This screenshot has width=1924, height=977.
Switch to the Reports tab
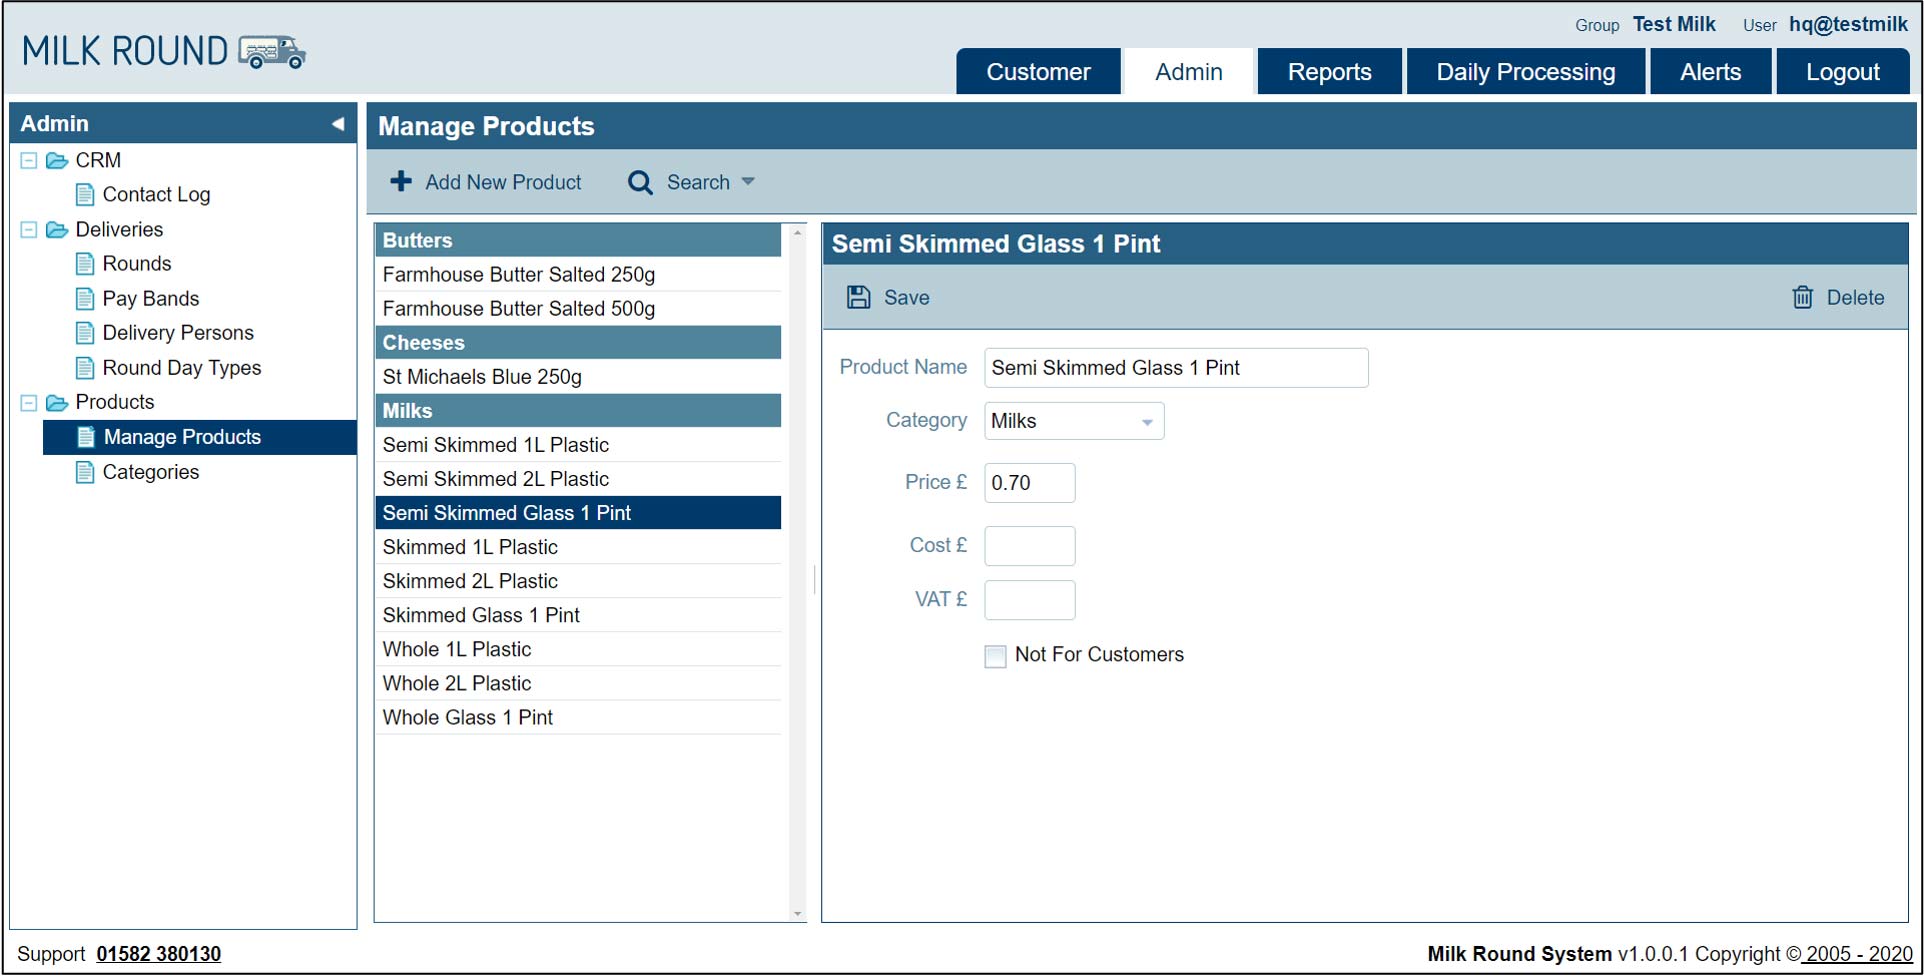(x=1329, y=72)
